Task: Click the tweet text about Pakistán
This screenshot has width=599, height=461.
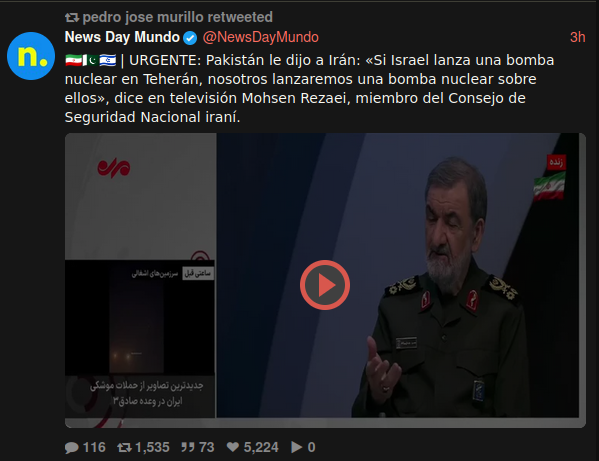Action: point(309,89)
